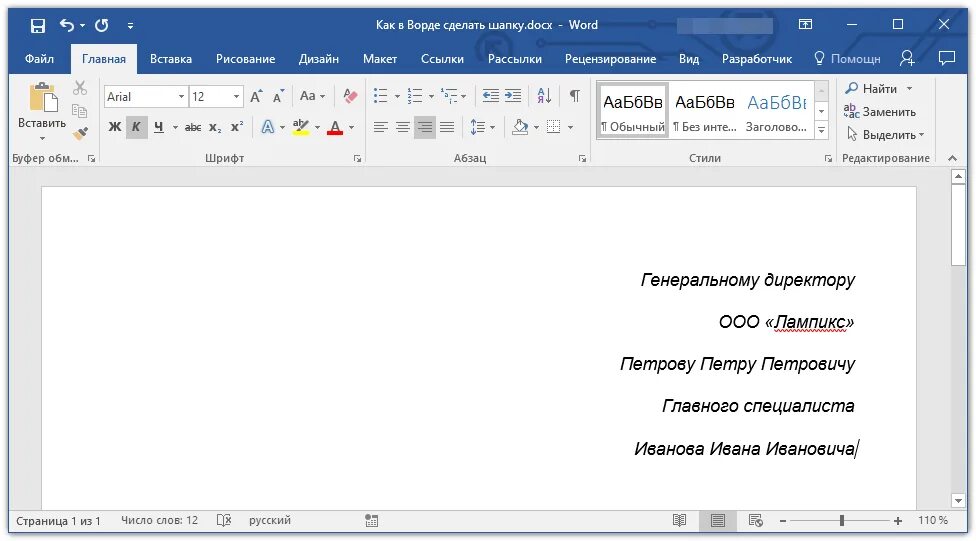Viewport: 976px width, 541px height.
Task: Apply yellow text highlight color
Action: tap(301, 127)
